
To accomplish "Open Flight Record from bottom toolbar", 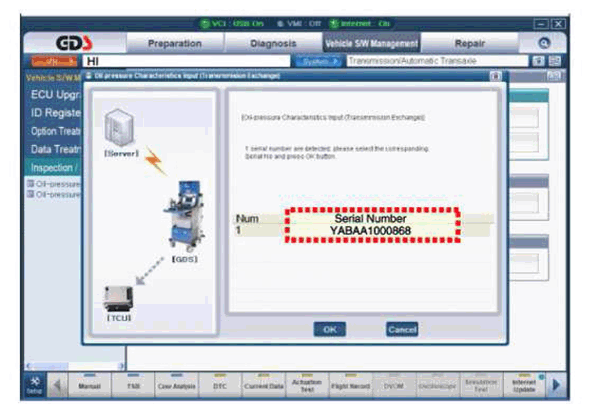I will tap(350, 385).
